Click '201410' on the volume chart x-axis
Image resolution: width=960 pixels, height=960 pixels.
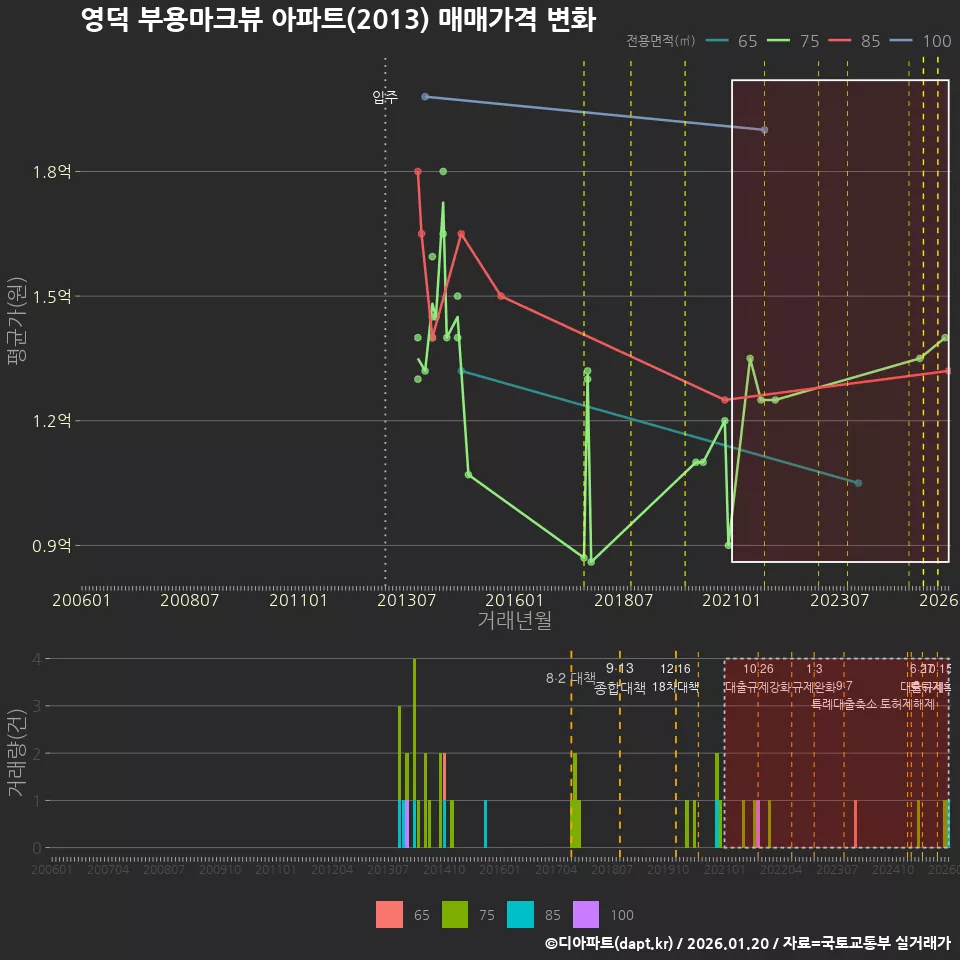[x=444, y=869]
